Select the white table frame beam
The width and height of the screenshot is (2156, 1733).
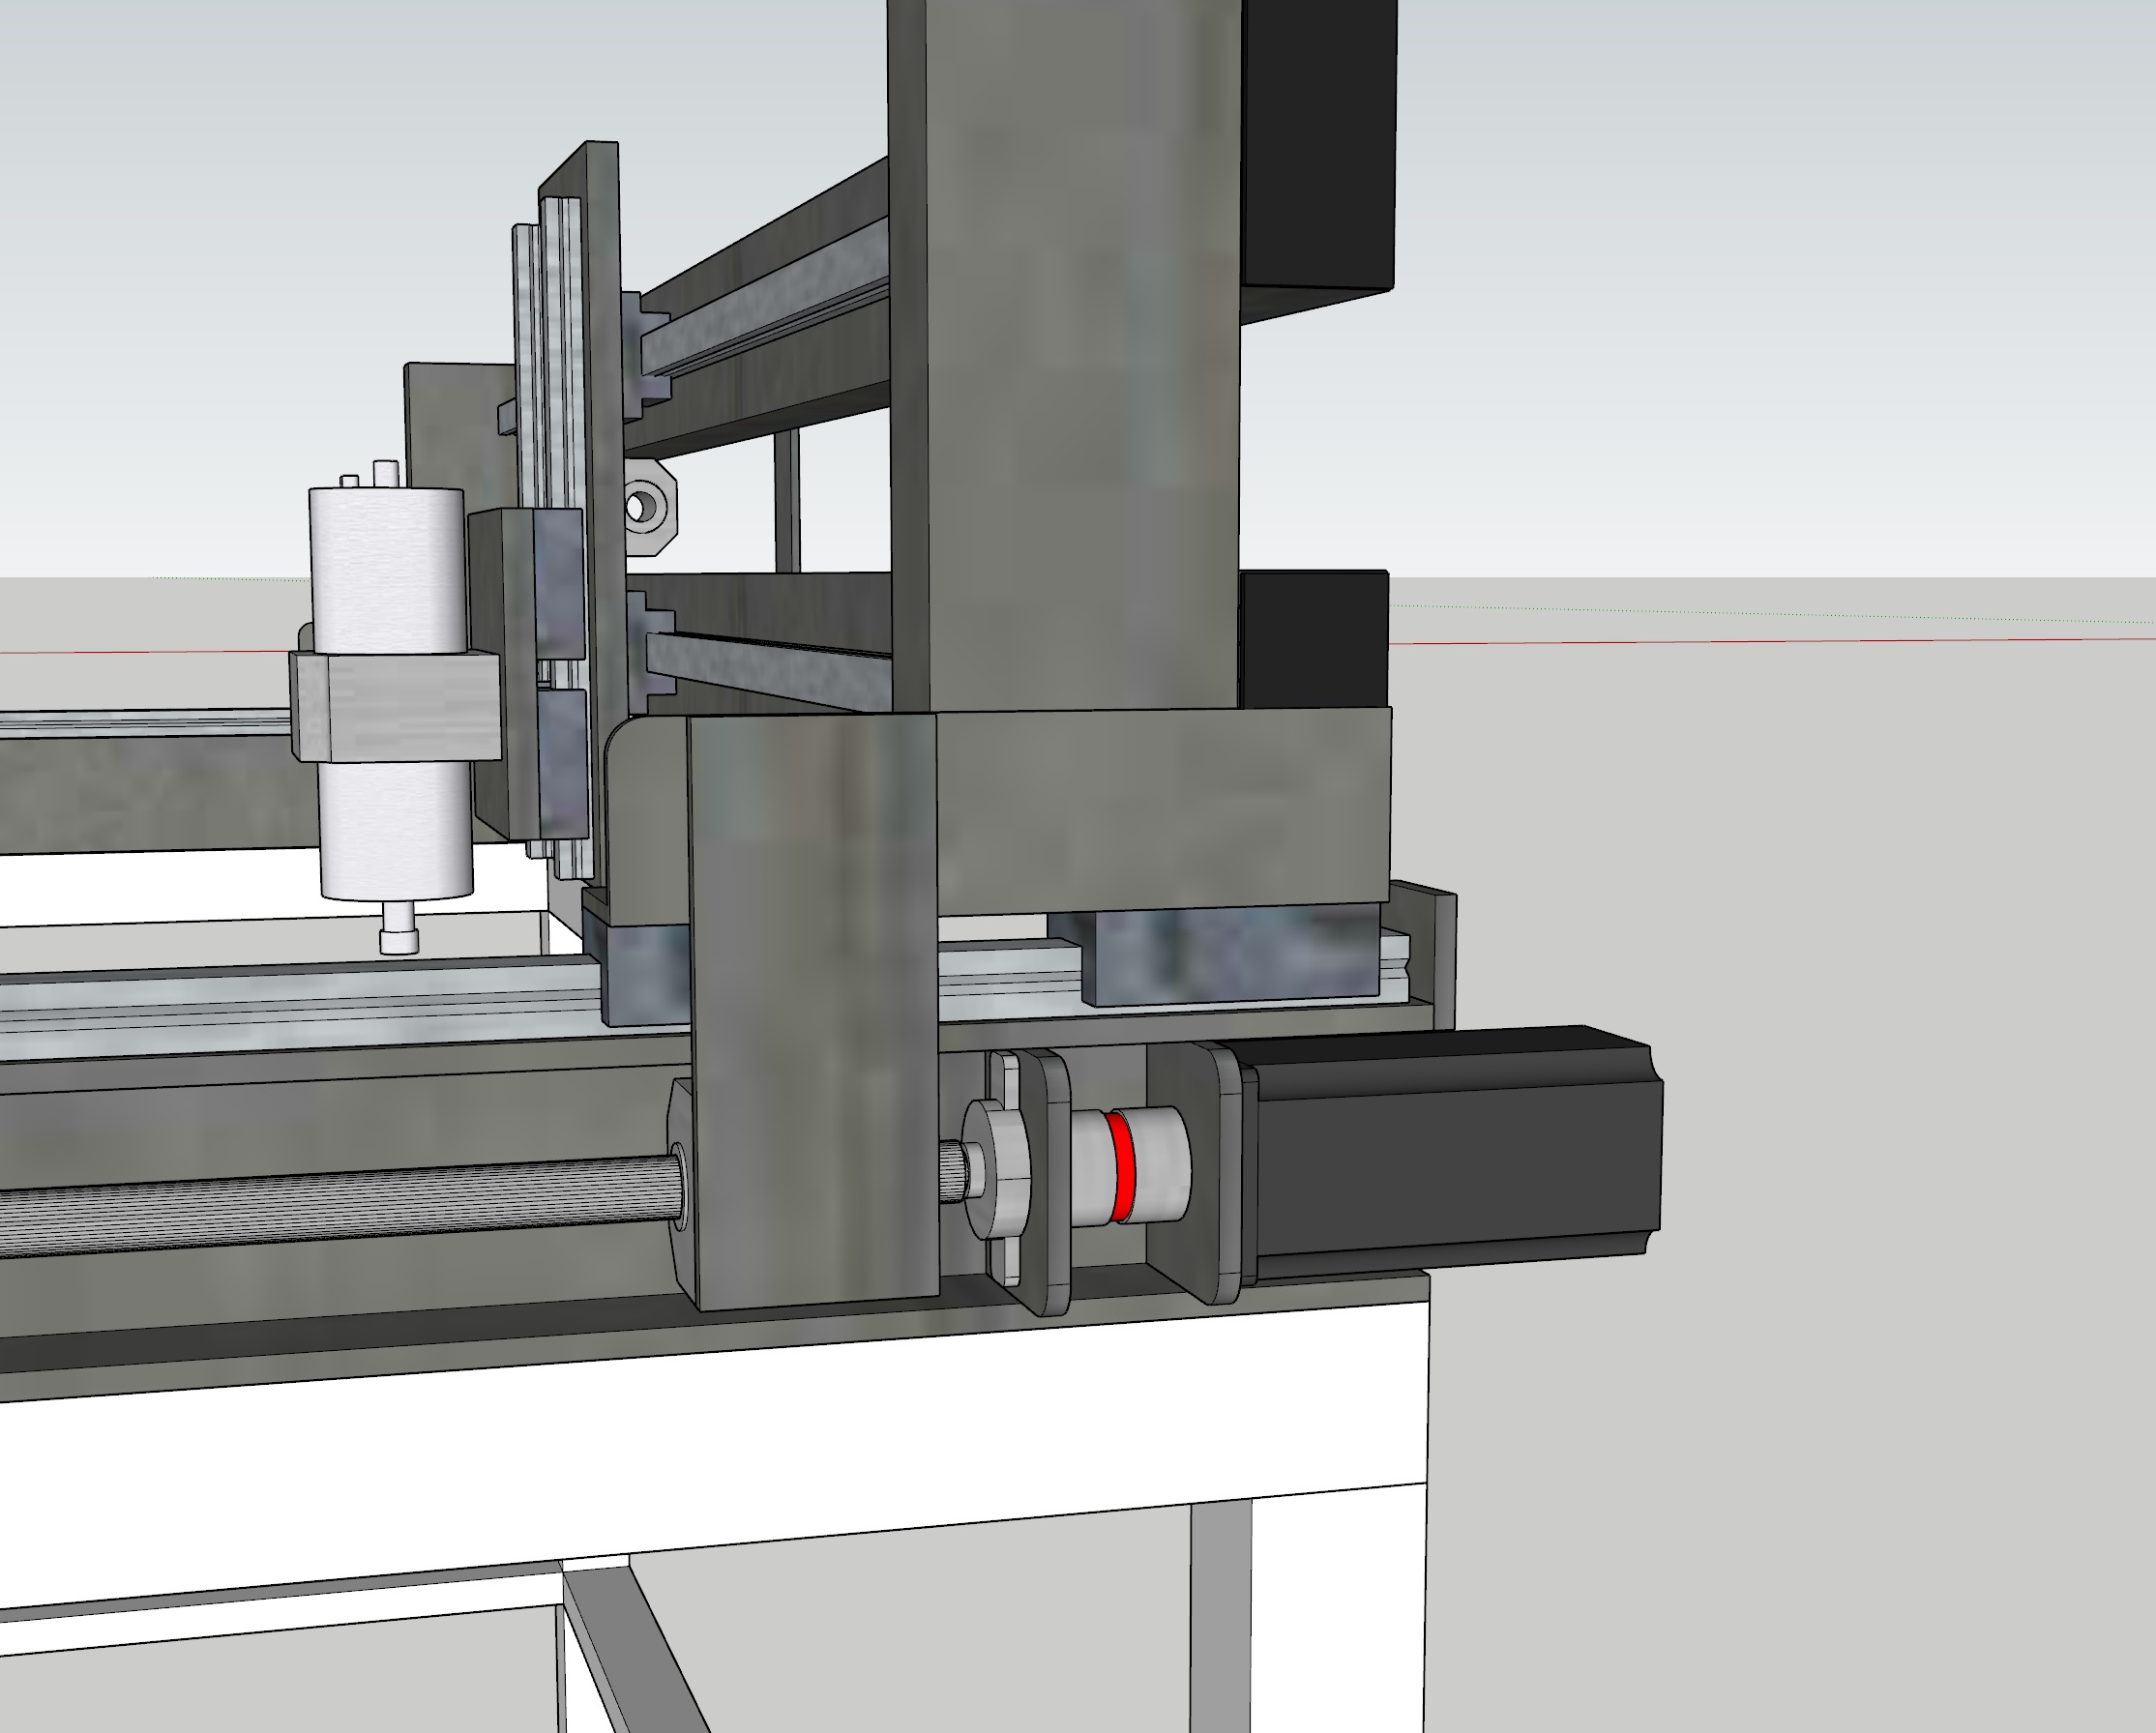[700, 1450]
